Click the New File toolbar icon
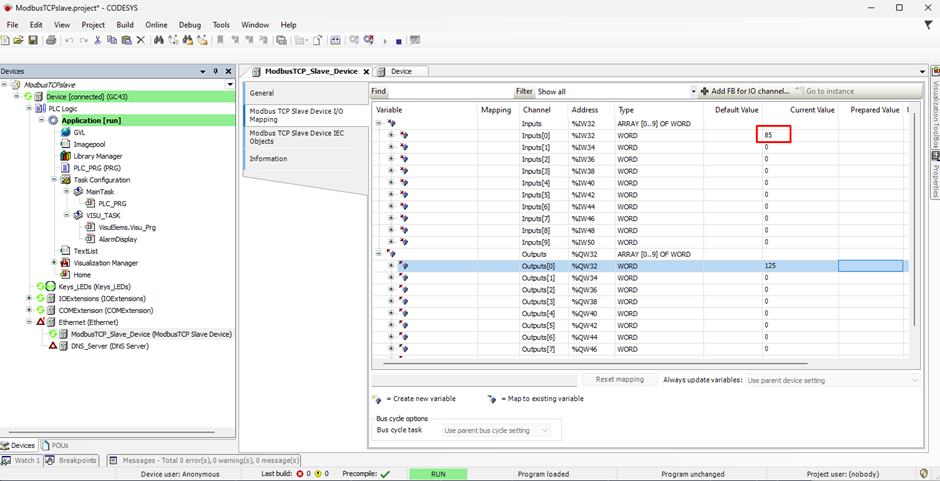Screen dimensions: 940x481 pos(5,40)
